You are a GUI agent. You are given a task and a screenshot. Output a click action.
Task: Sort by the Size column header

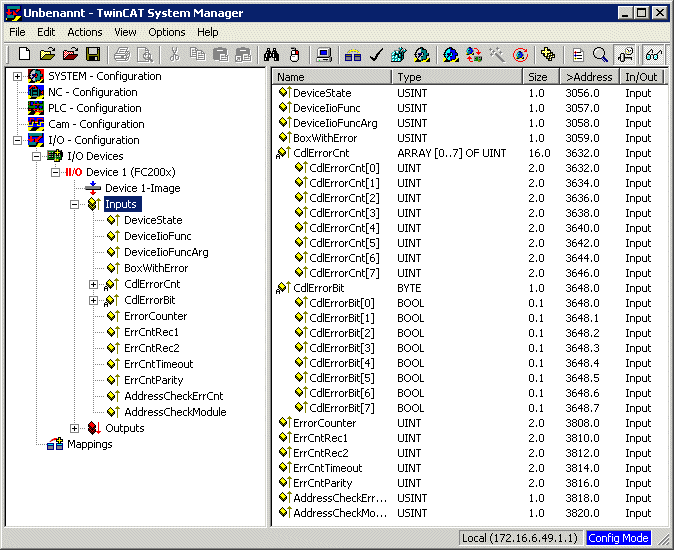click(541, 77)
